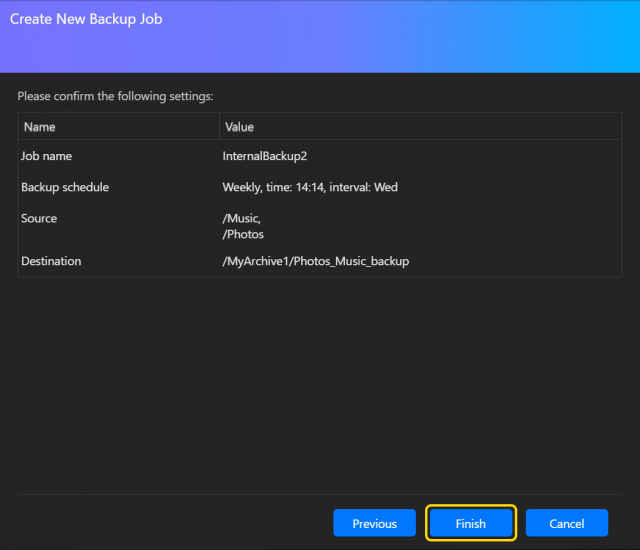
Task: Click the Name column header
Action: pos(40,127)
